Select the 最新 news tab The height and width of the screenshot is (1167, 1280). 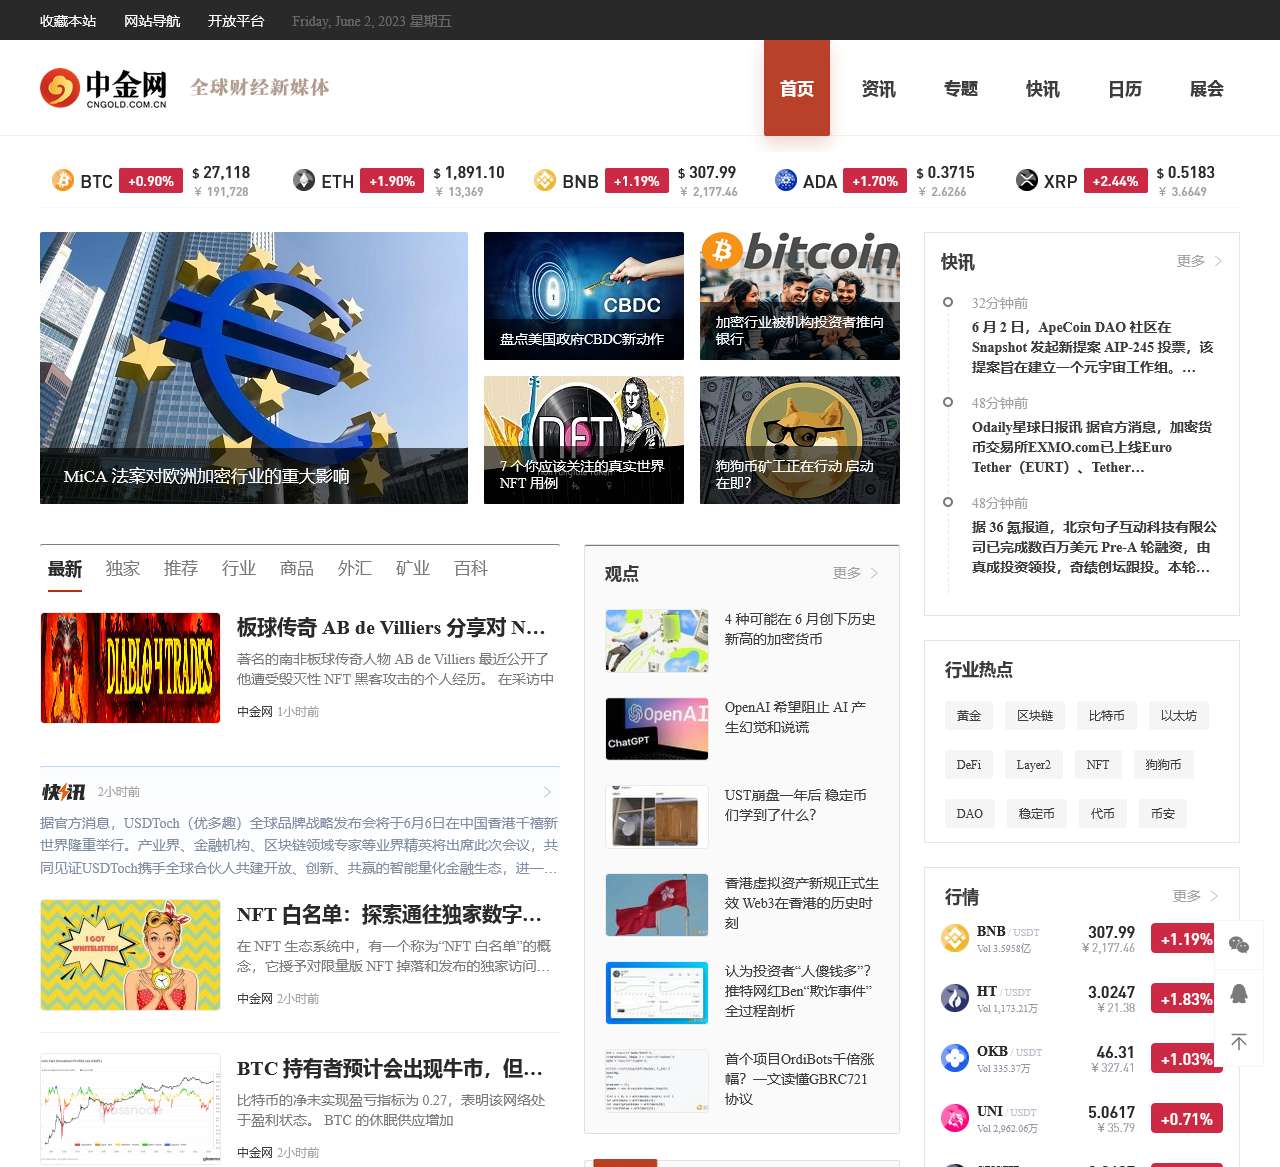coord(65,569)
